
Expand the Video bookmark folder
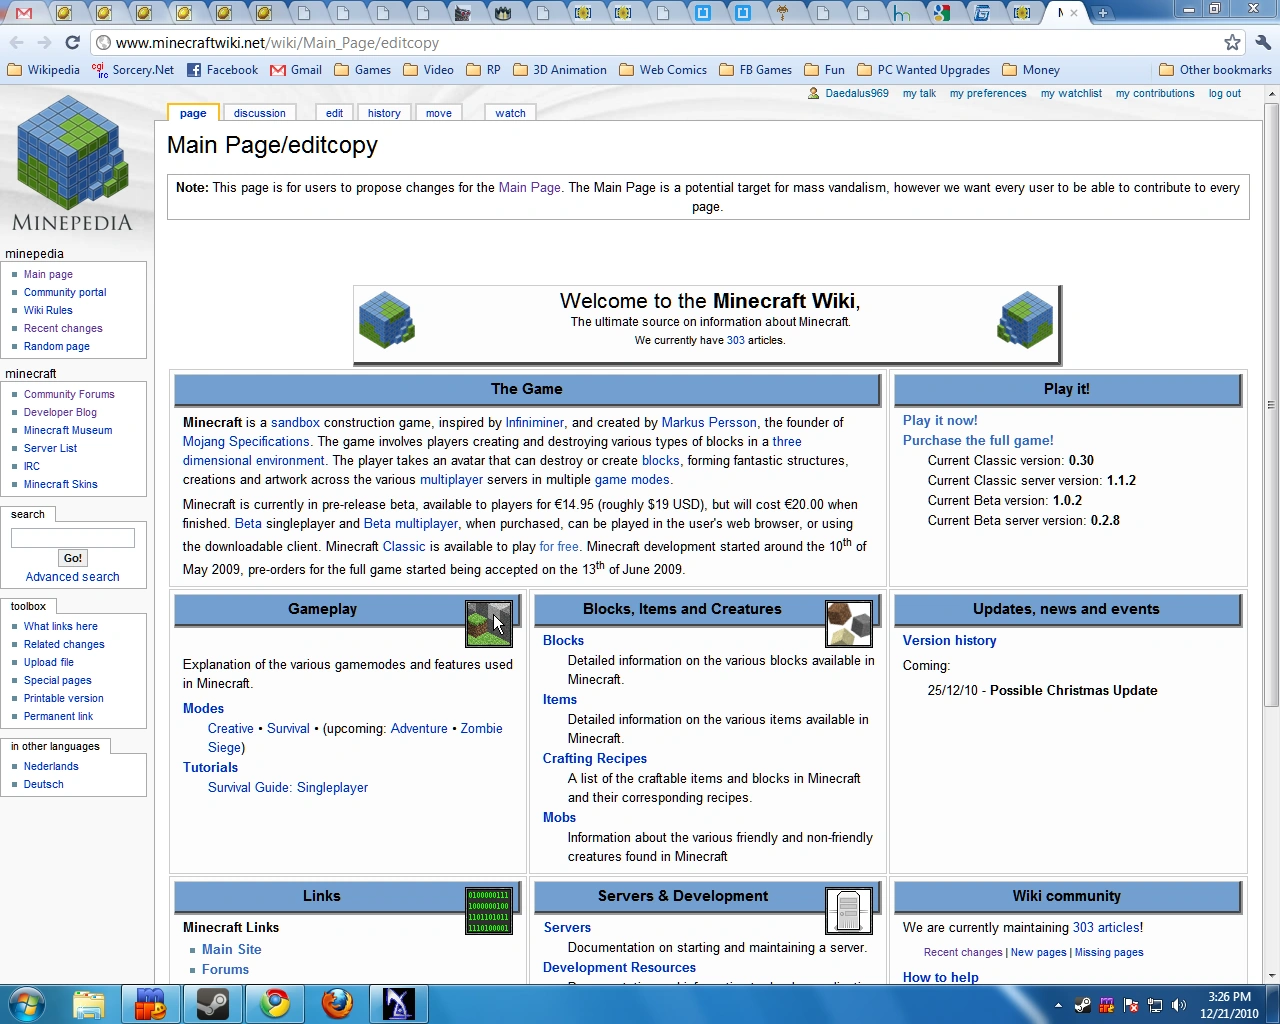click(429, 70)
